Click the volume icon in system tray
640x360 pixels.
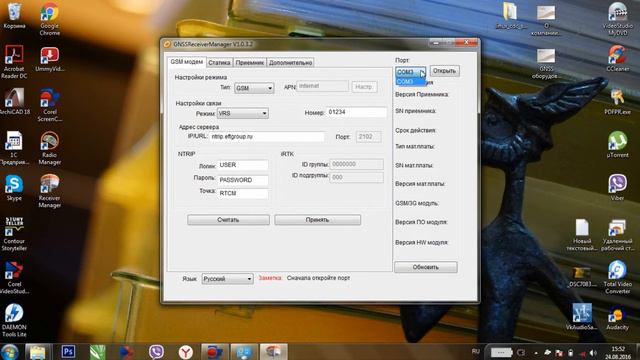click(x=593, y=353)
